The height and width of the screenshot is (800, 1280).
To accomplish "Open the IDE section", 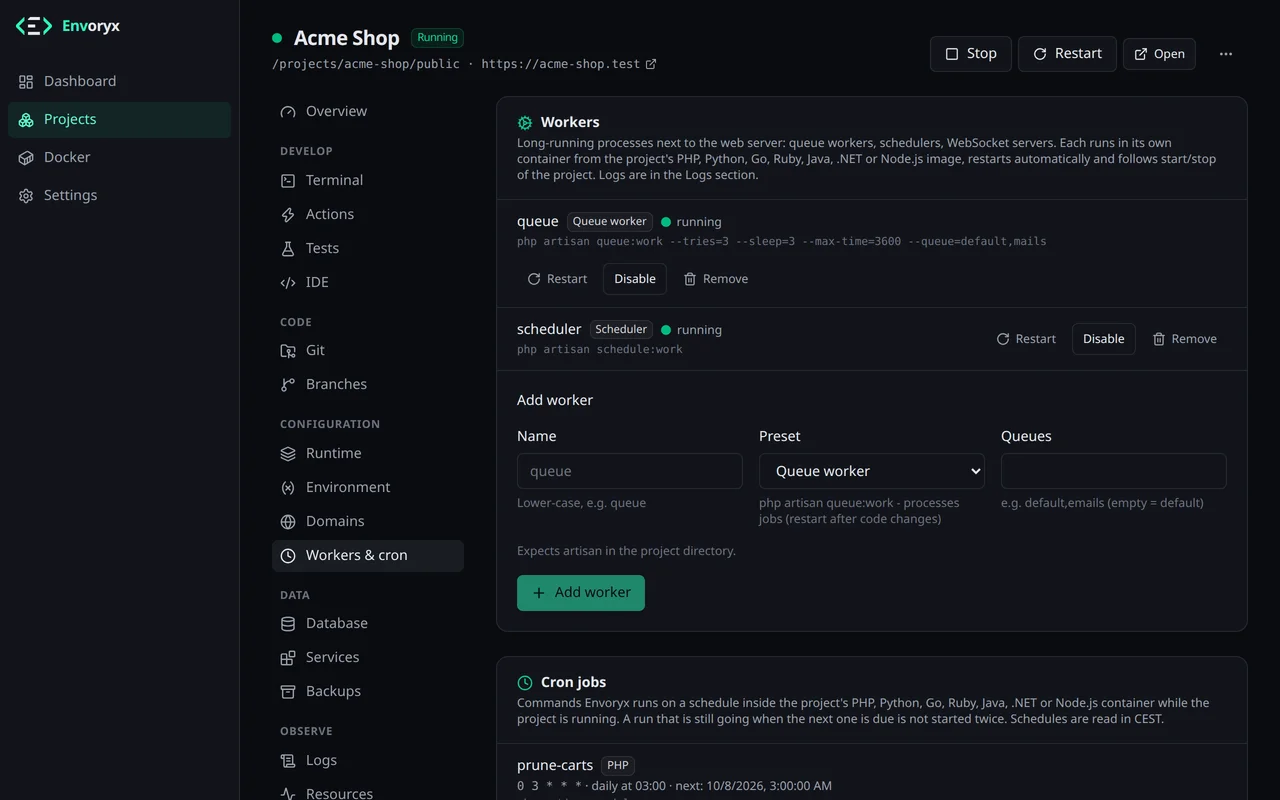I will tap(368, 282).
